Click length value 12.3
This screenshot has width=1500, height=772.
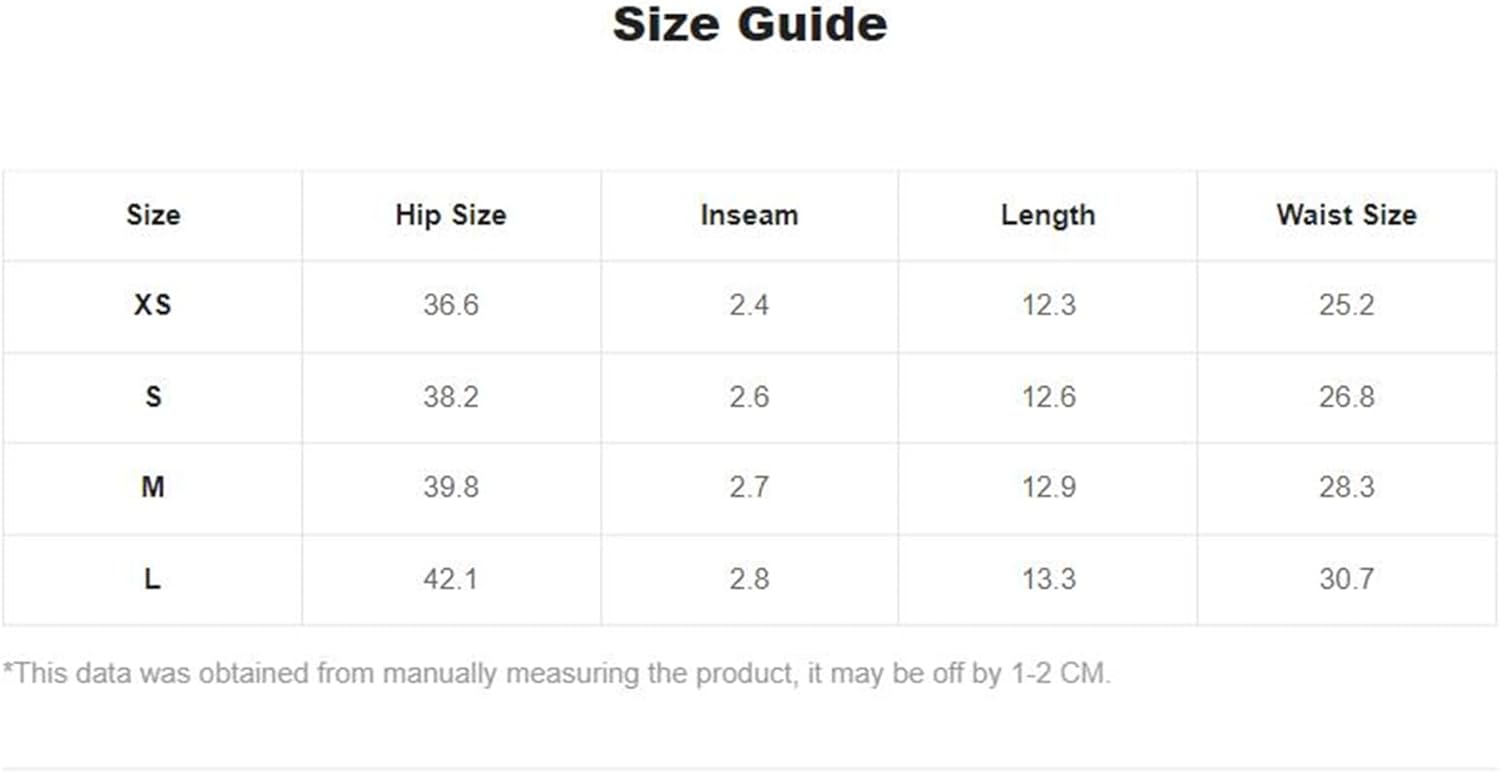pyautogui.click(x=1048, y=305)
